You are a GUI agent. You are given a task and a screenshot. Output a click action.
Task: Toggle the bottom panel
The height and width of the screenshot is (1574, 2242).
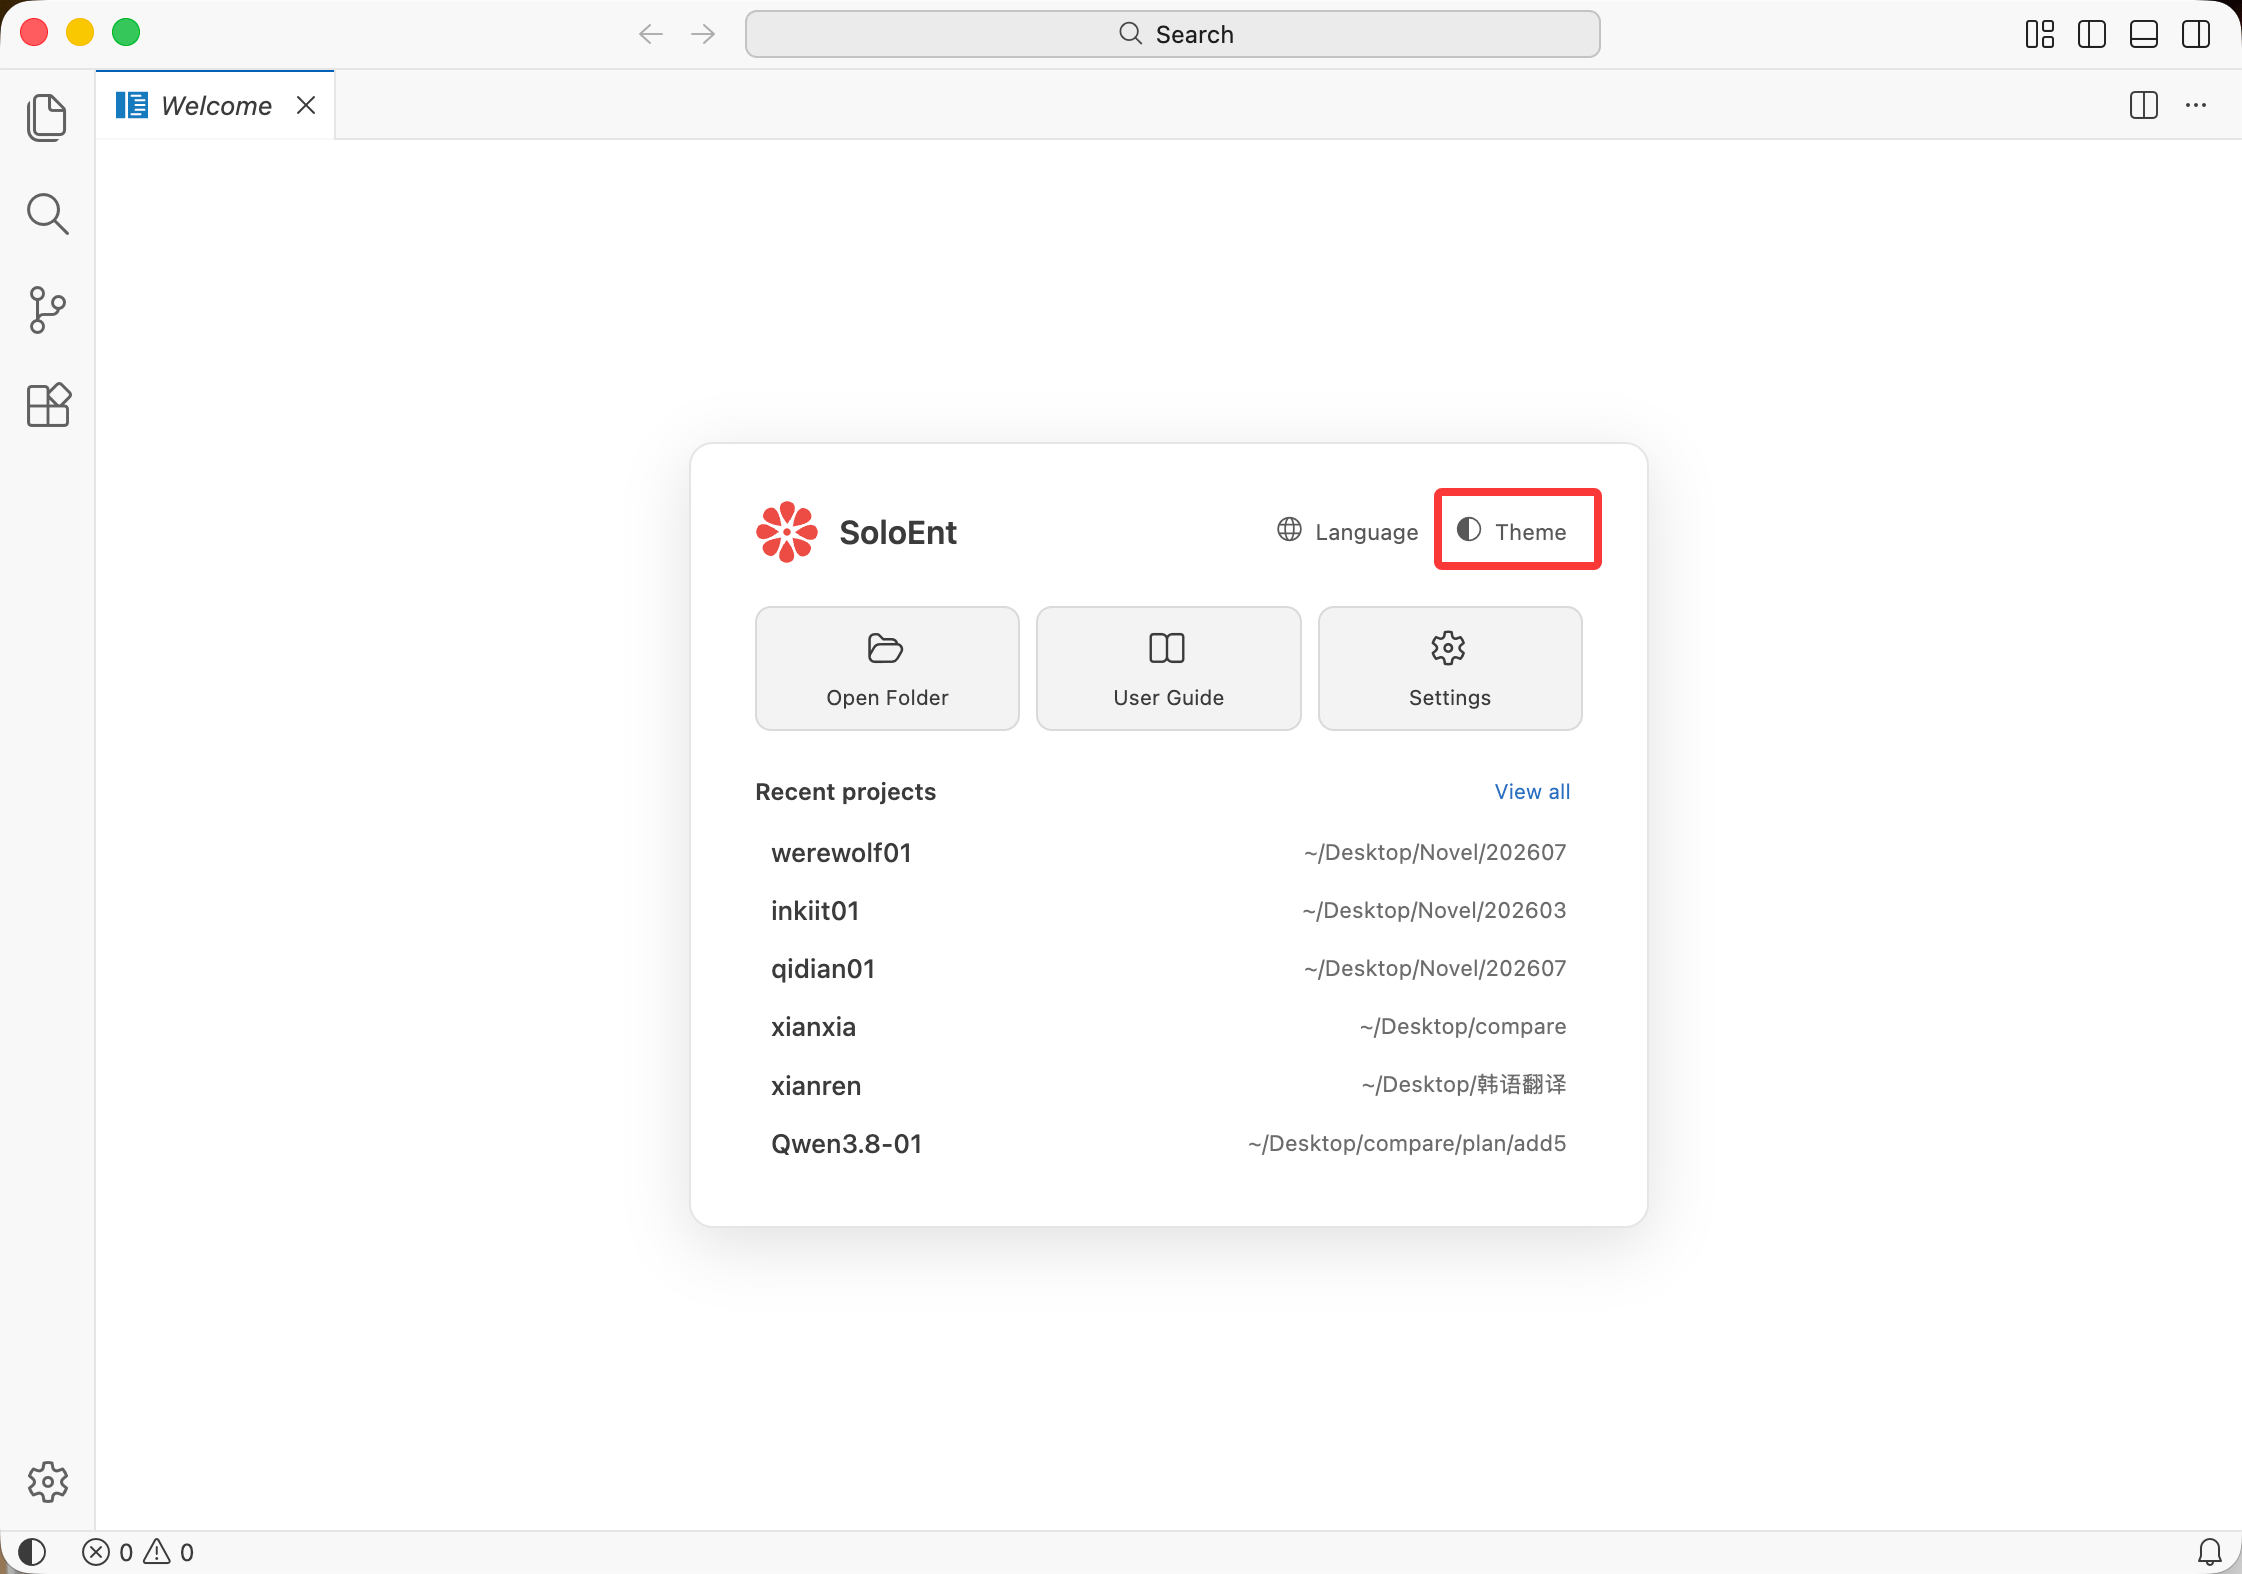pos(2144,34)
